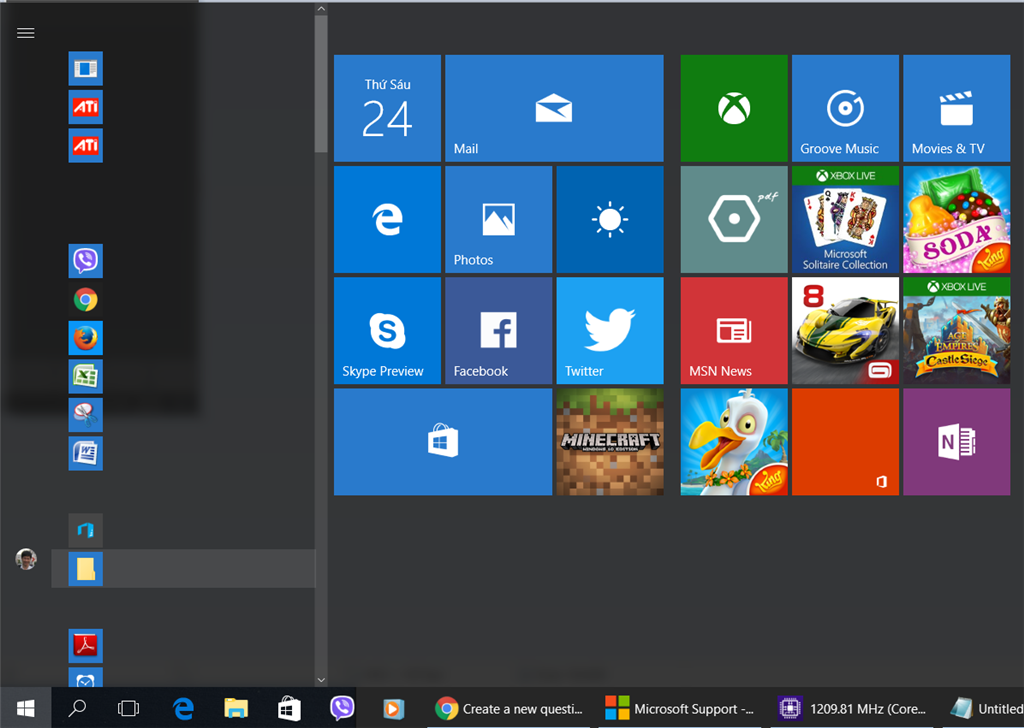Open the Viber app in the Start list
This screenshot has width=1024, height=728.
click(86, 261)
